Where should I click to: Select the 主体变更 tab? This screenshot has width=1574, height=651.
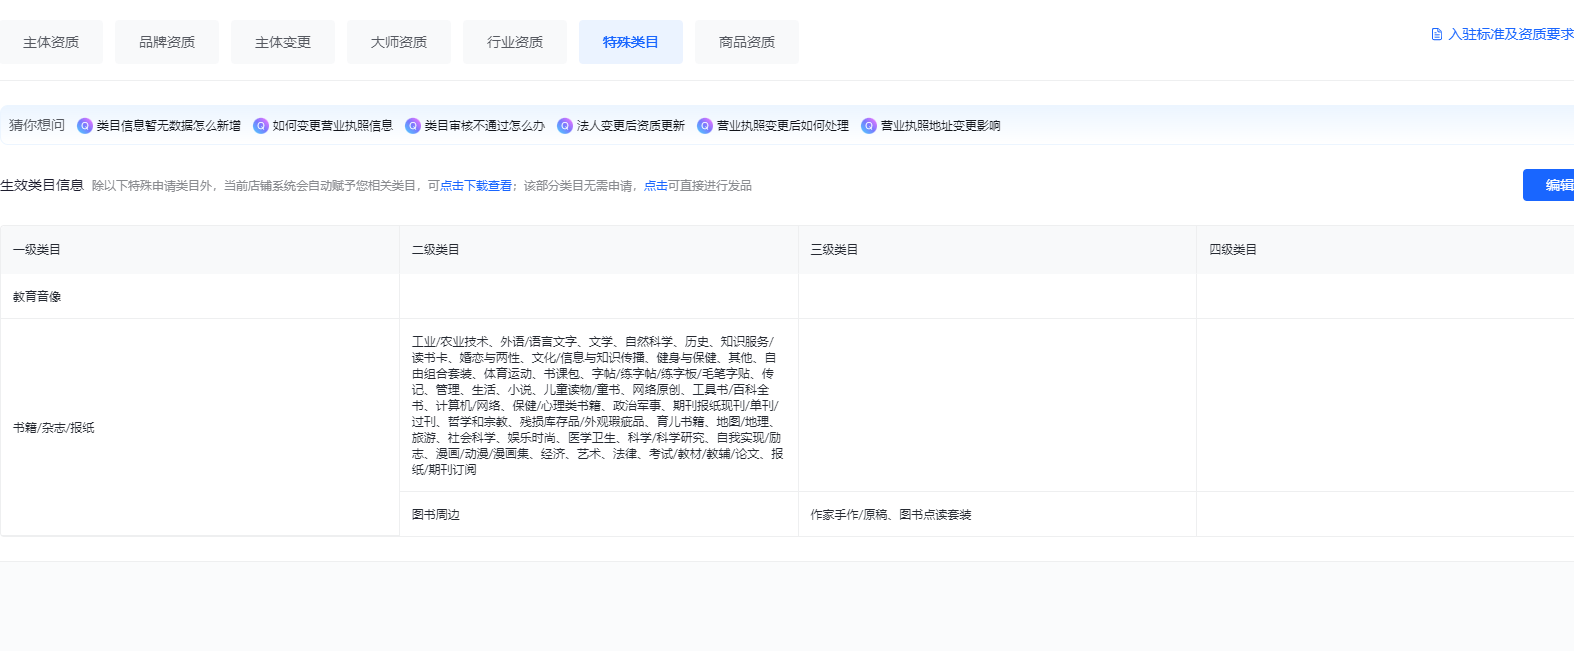pos(283,42)
